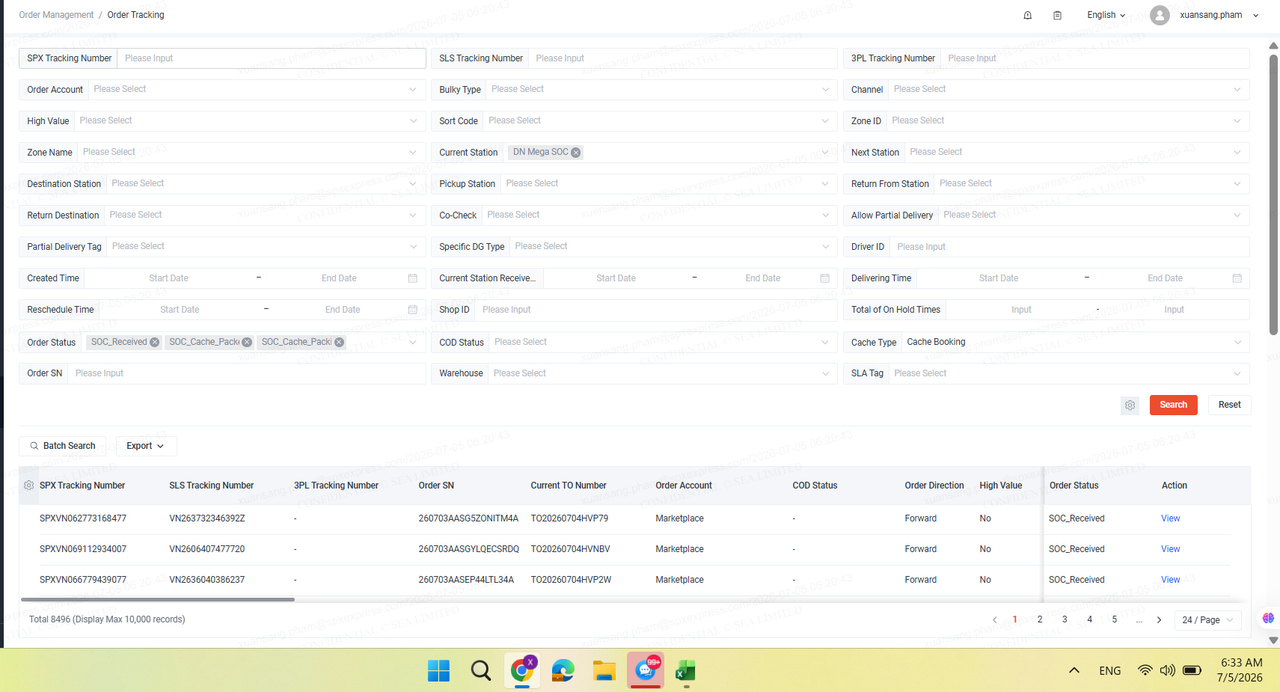
Task: Open Delivering Time calendar icon
Action: pos(1237,278)
